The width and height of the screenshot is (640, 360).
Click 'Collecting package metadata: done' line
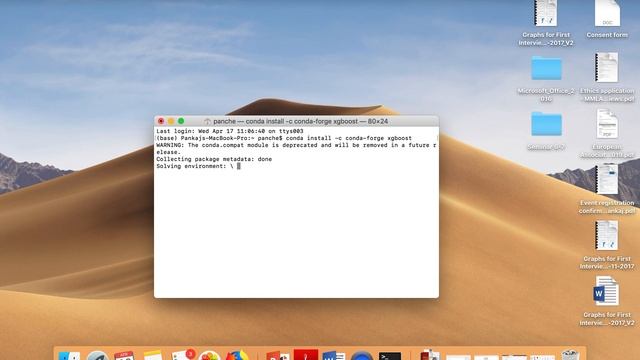coord(214,159)
